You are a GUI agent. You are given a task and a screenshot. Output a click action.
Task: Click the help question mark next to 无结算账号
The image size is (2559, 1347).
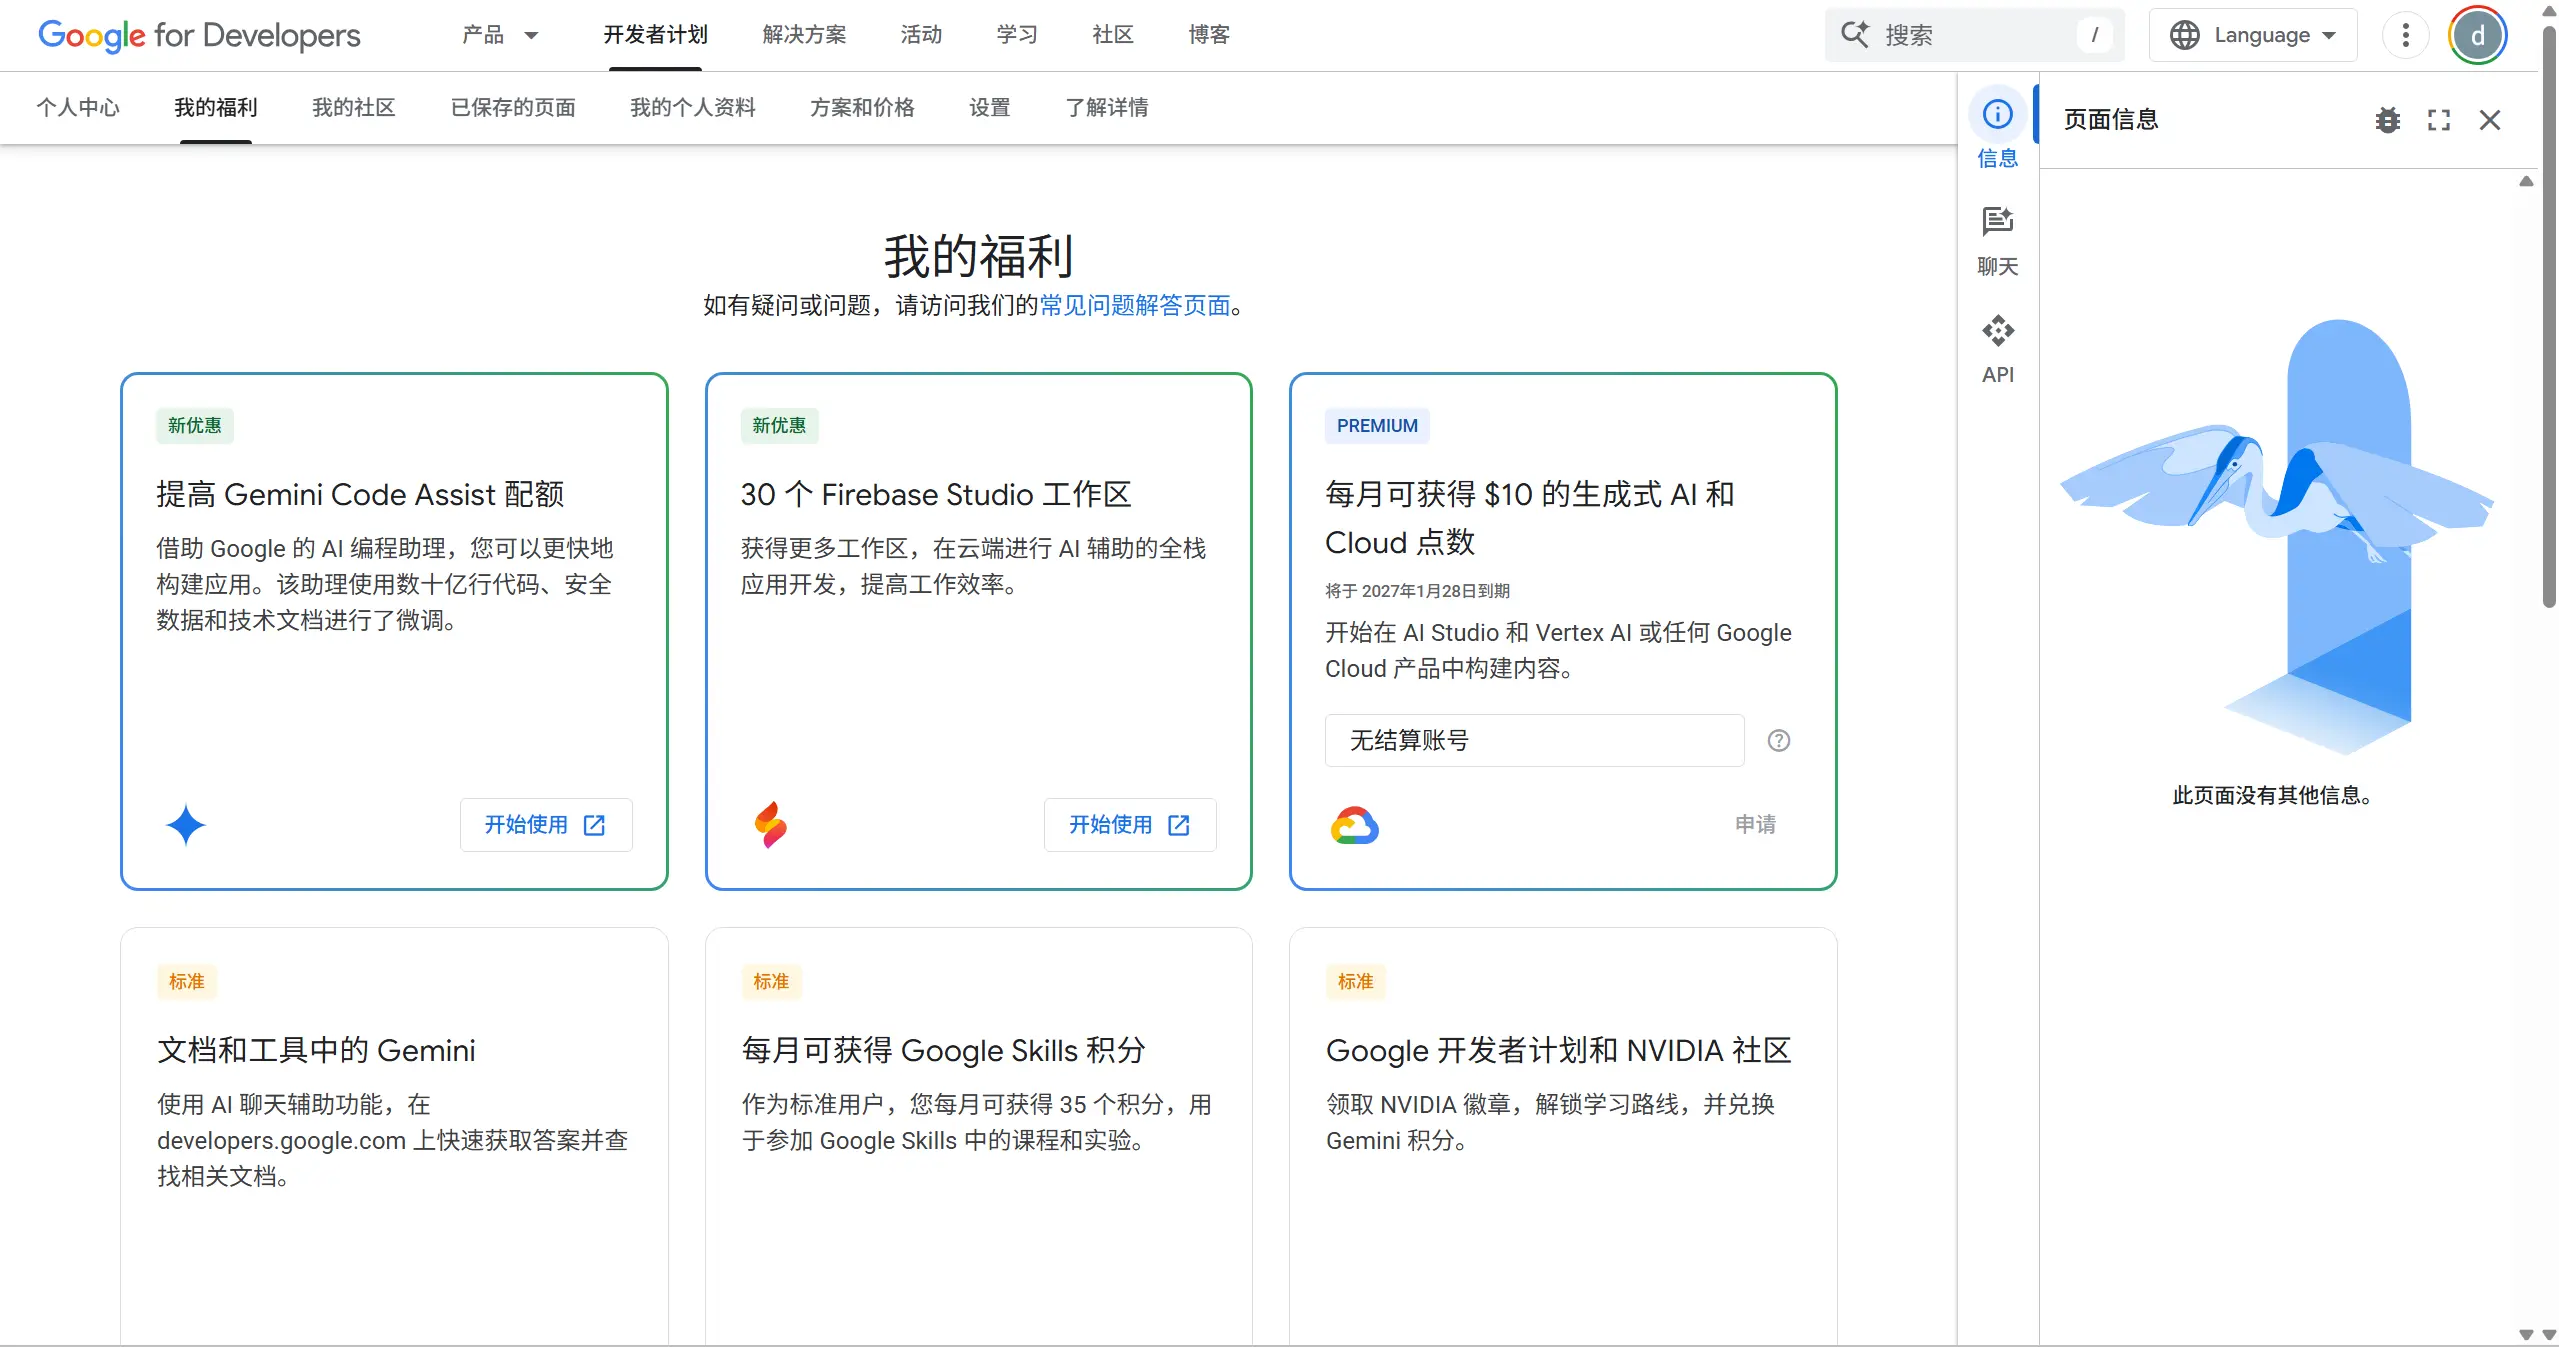pyautogui.click(x=1778, y=741)
